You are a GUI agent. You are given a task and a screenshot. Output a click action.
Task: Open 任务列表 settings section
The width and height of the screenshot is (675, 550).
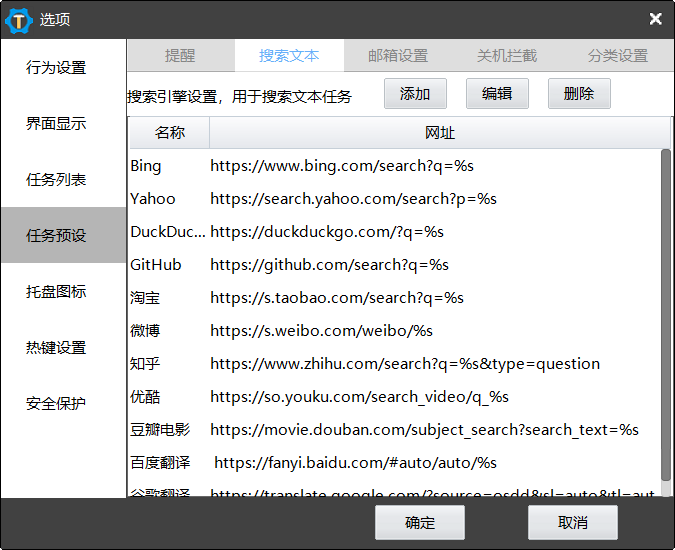[56, 180]
